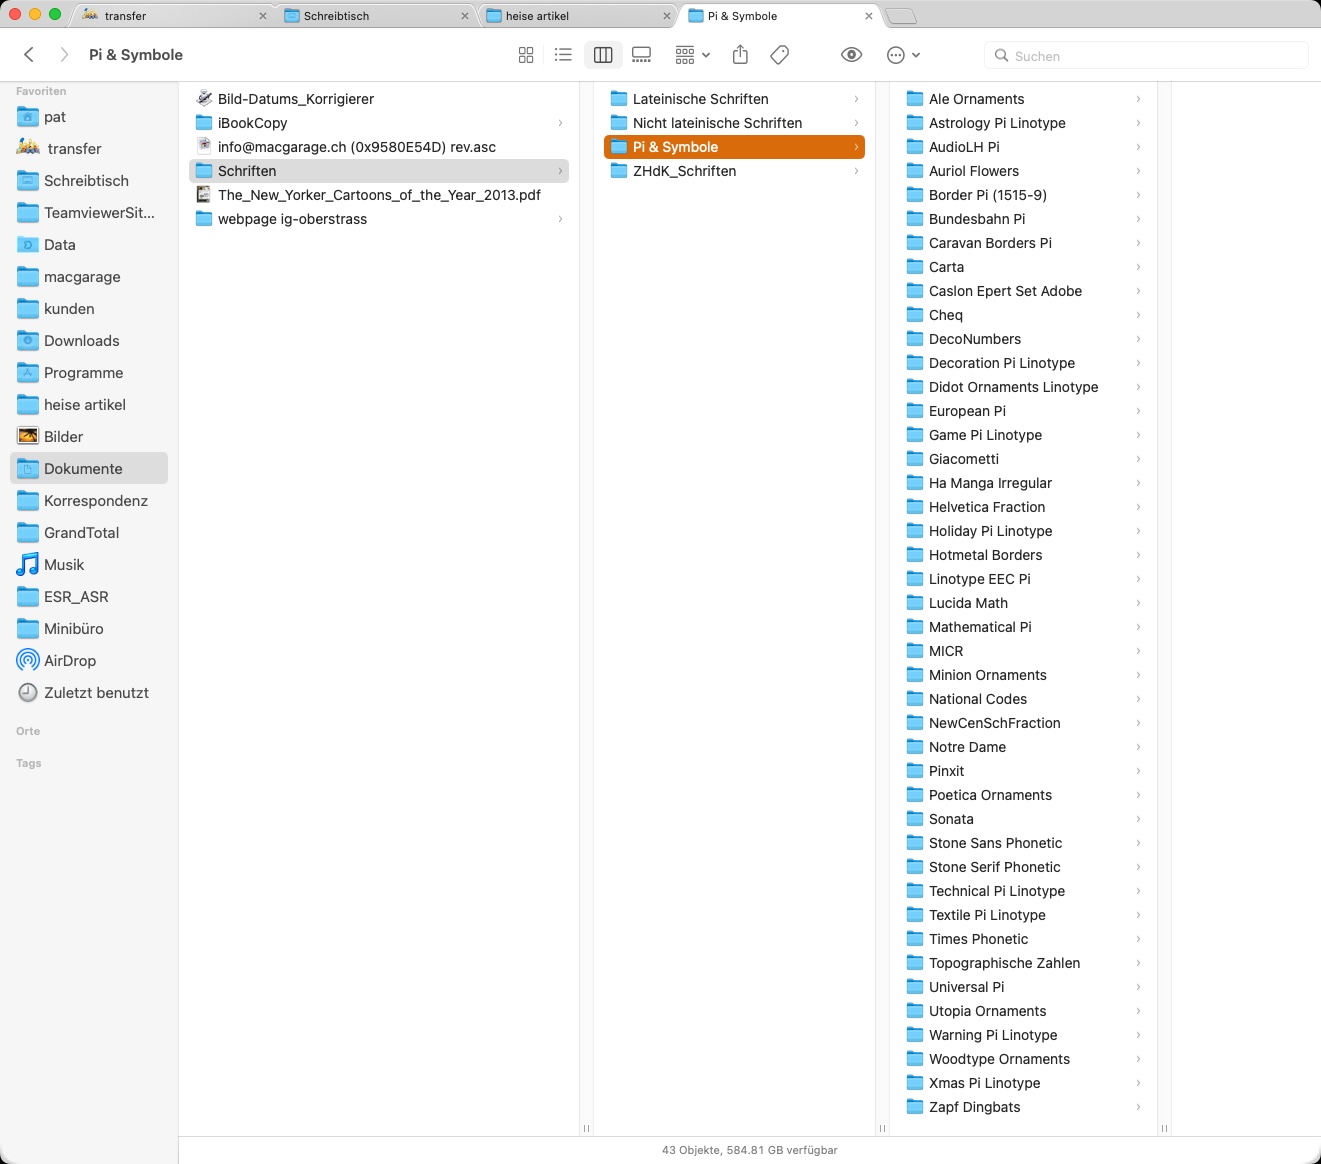Screen dimensions: 1321x1164
Task: Switch to the Schreibtisch tab
Action: tap(376, 16)
